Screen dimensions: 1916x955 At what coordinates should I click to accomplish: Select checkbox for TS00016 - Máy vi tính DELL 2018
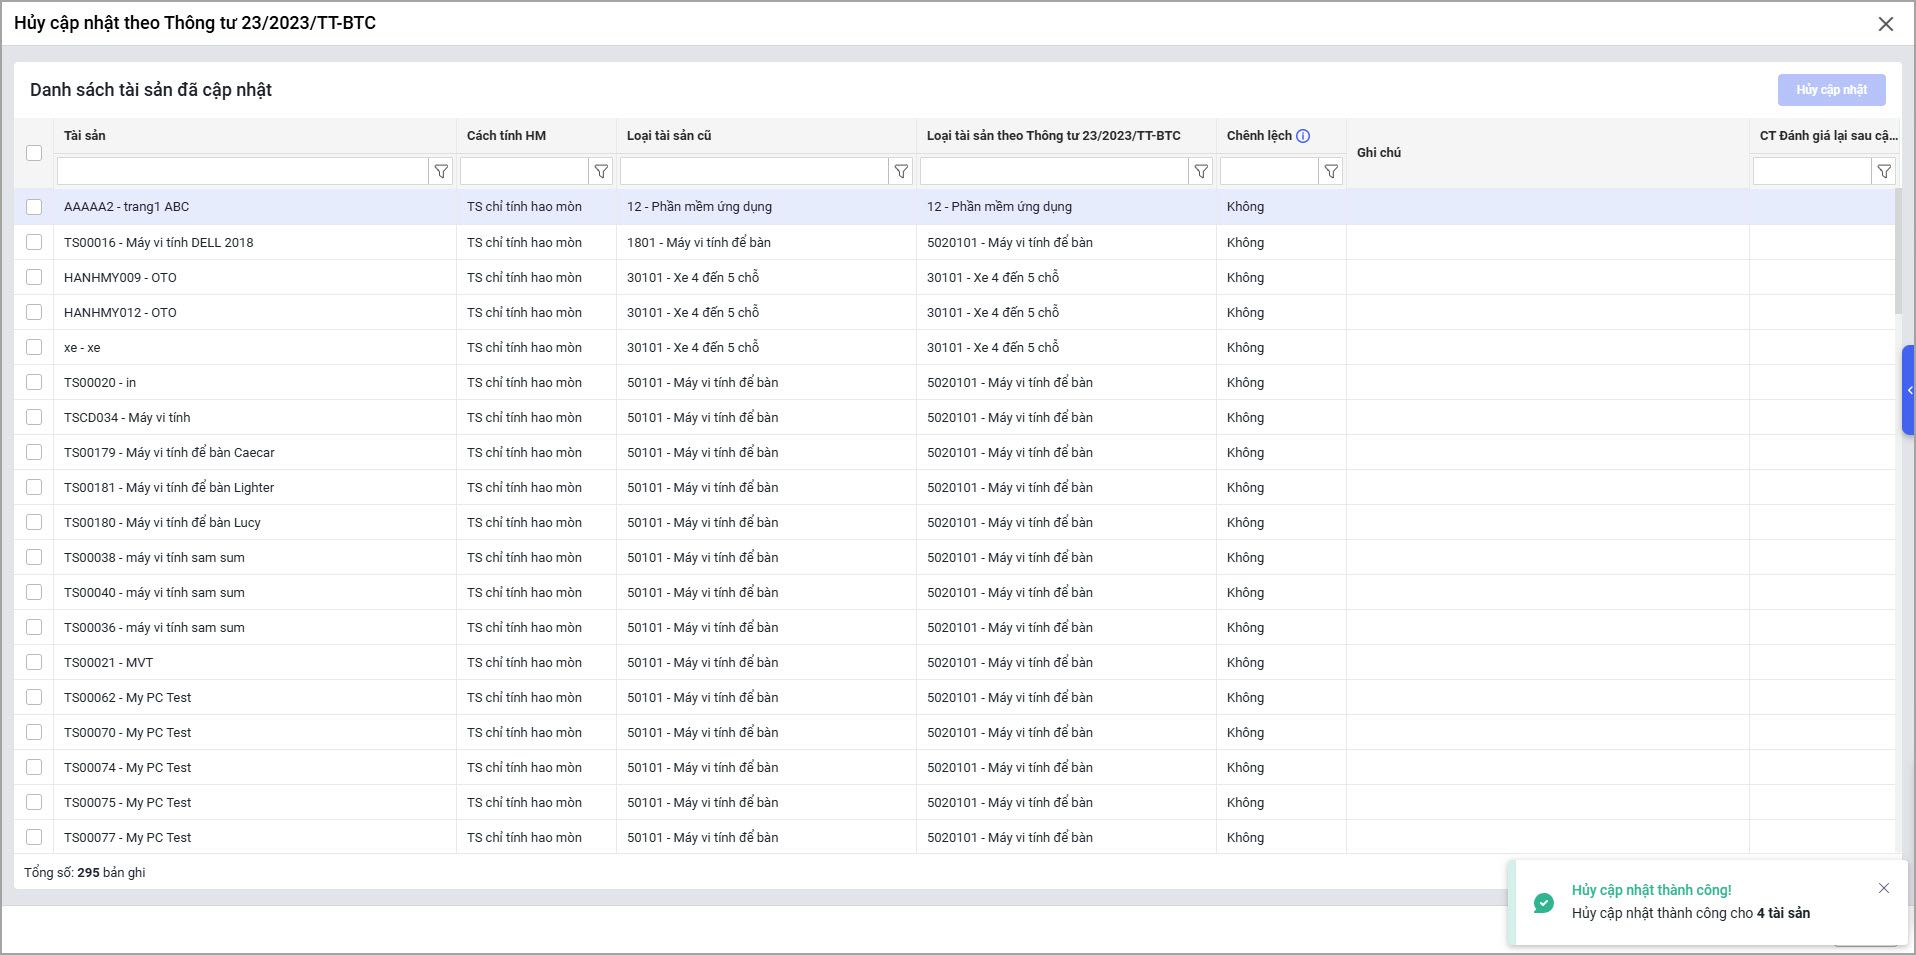tap(34, 242)
